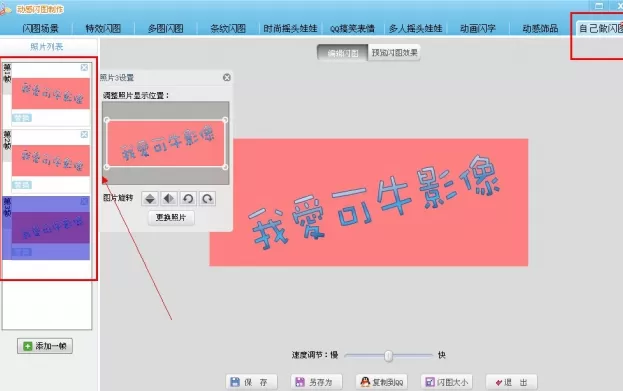
Task: Click the green plus icon on 添加一帧
Action: pyautogui.click(x=27, y=346)
